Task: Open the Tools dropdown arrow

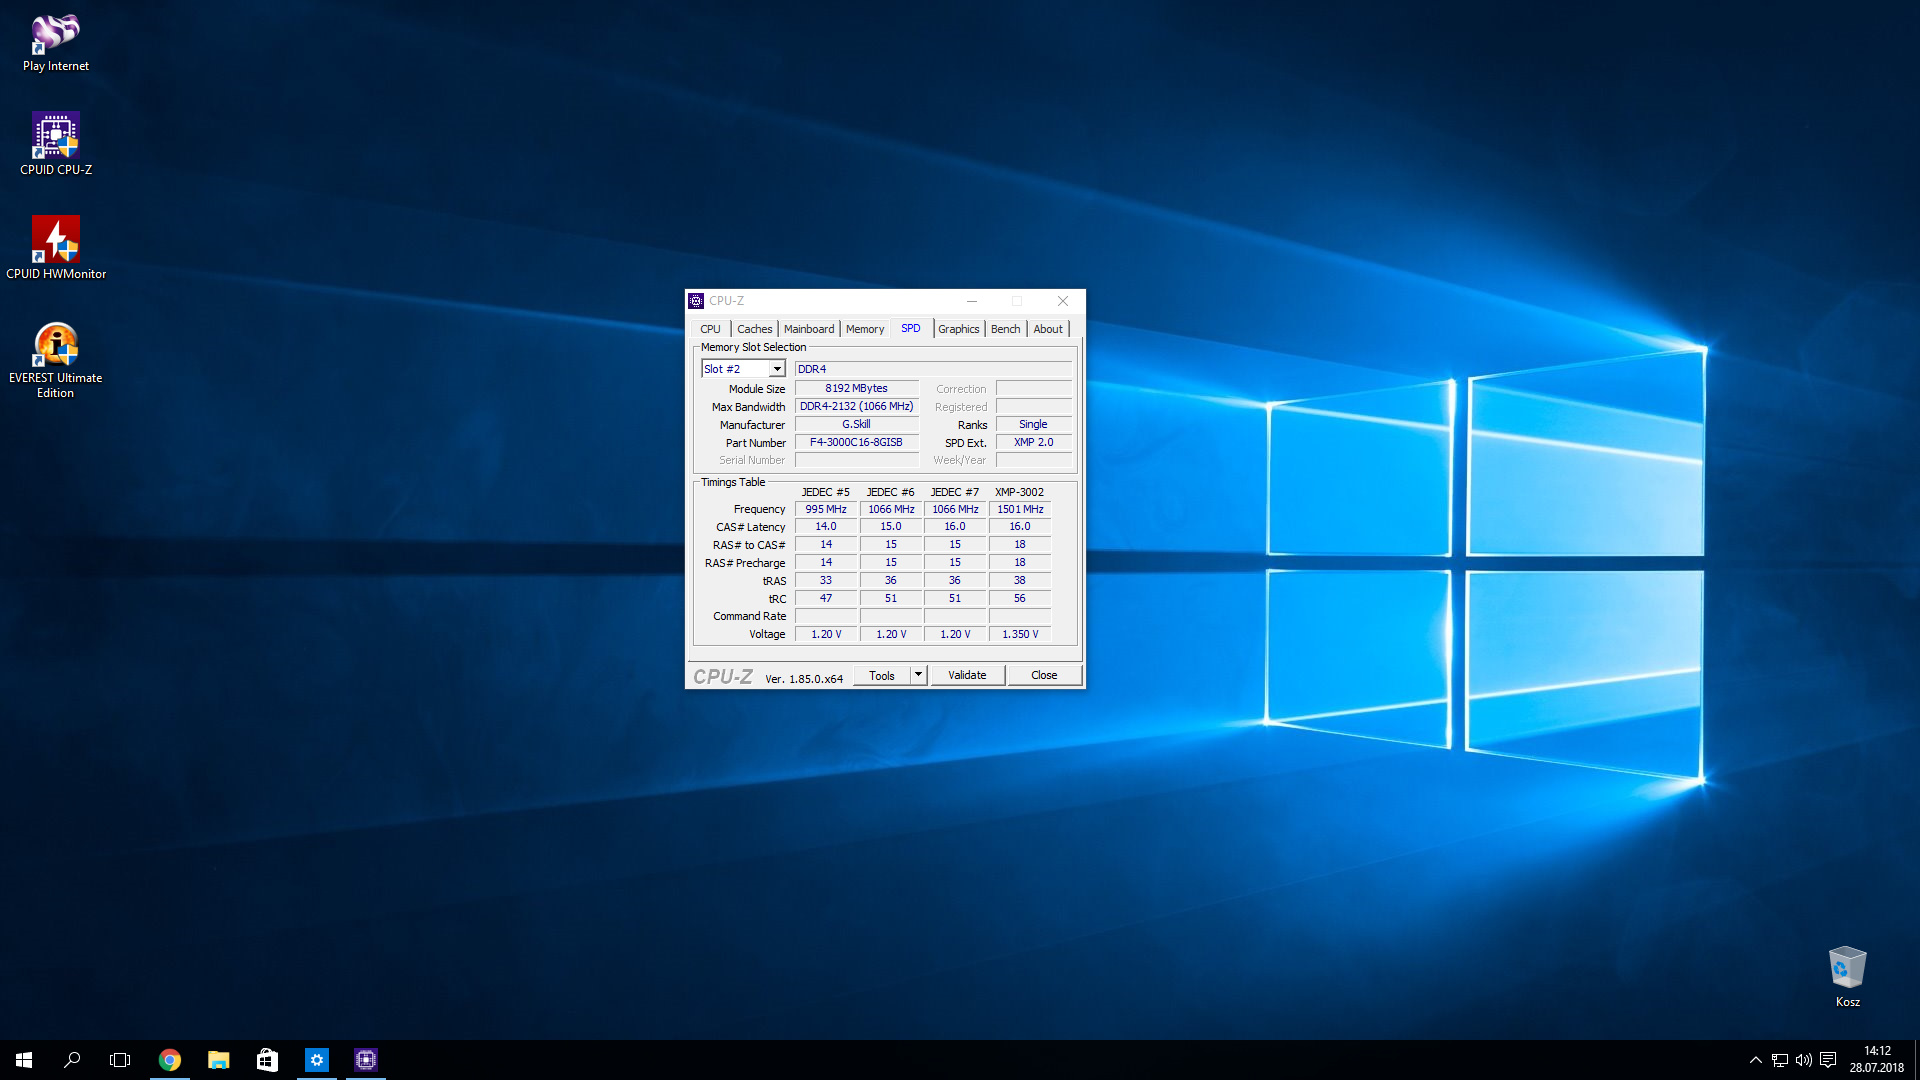Action: (918, 675)
